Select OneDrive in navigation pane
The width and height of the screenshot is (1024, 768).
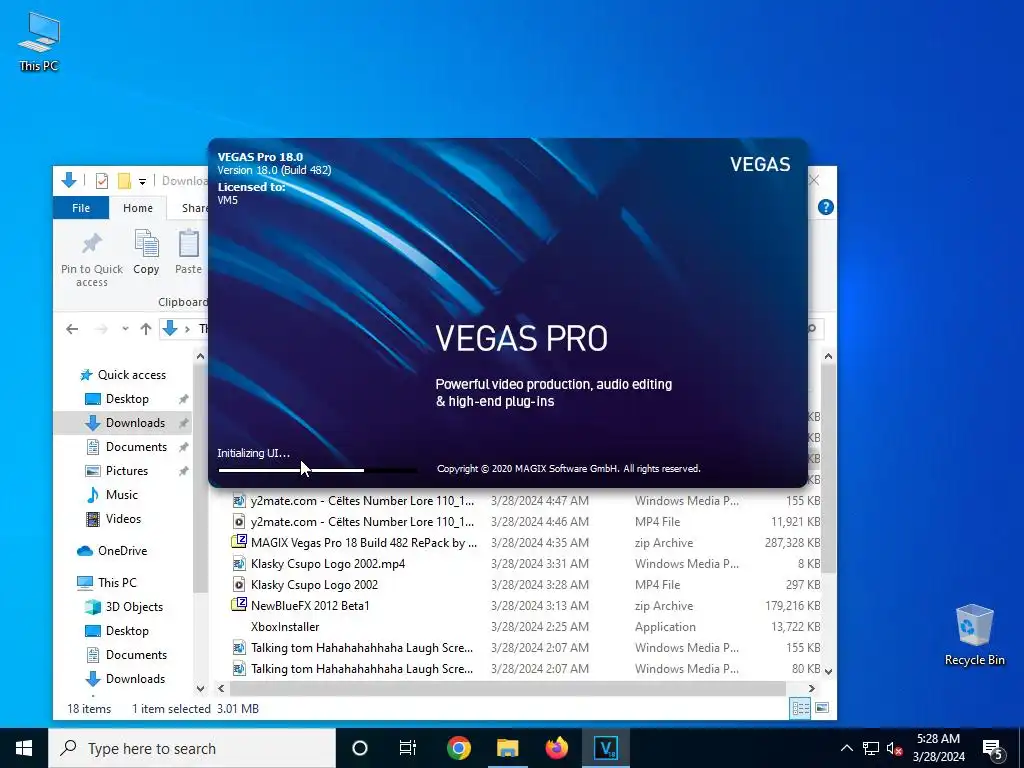click(122, 551)
